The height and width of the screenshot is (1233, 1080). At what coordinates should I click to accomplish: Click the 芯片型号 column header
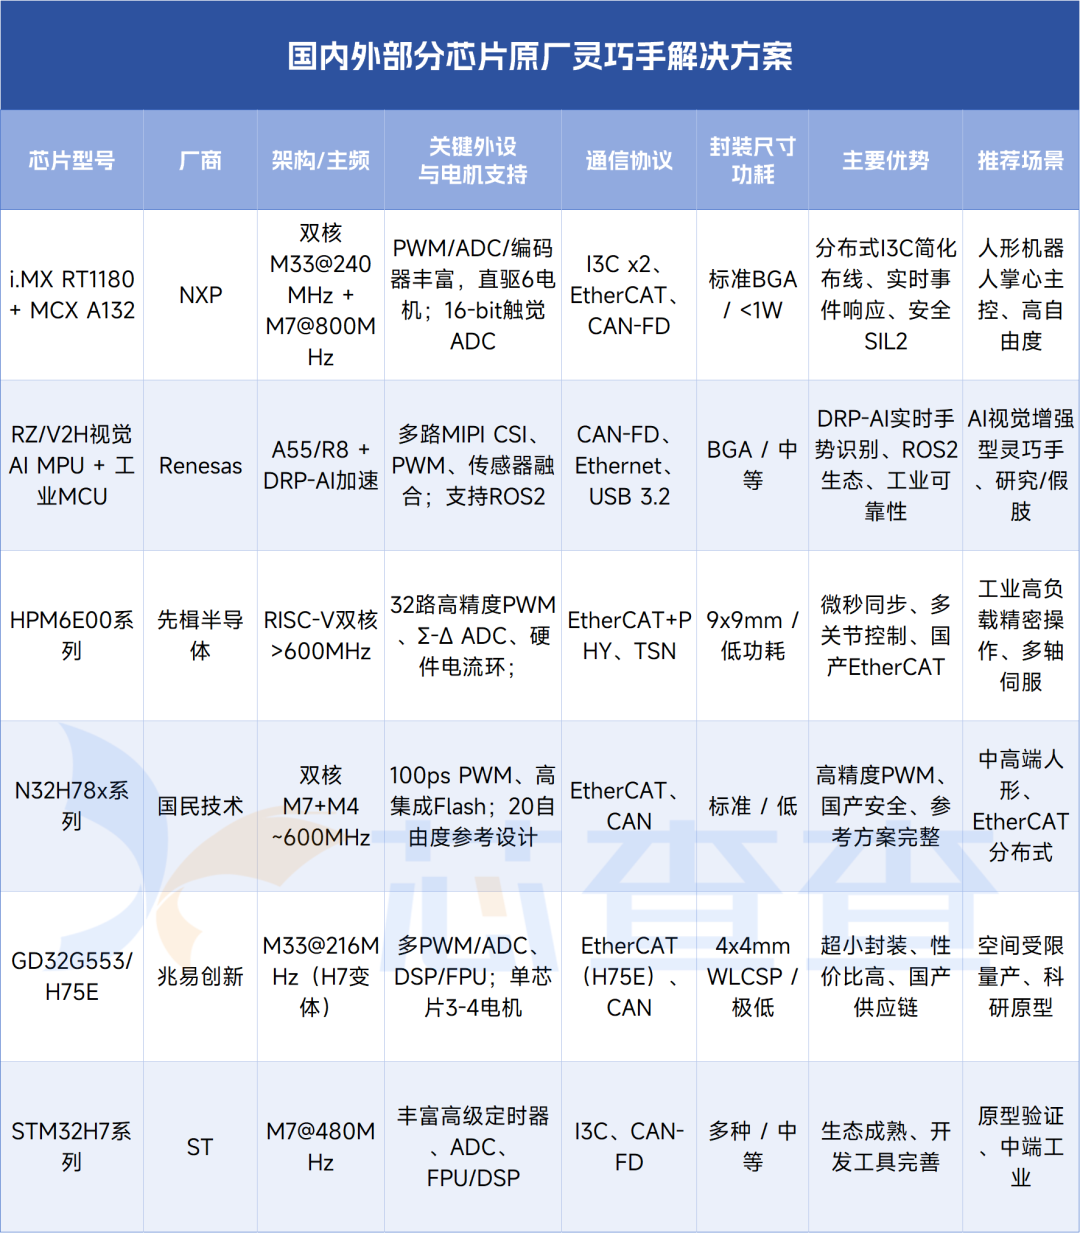point(72,160)
